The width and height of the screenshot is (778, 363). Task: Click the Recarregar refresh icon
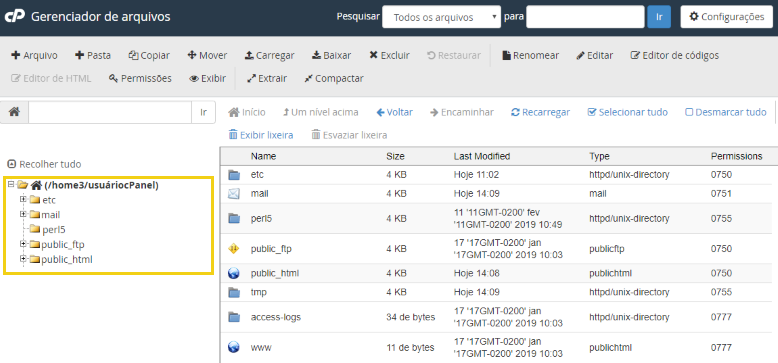click(515, 113)
